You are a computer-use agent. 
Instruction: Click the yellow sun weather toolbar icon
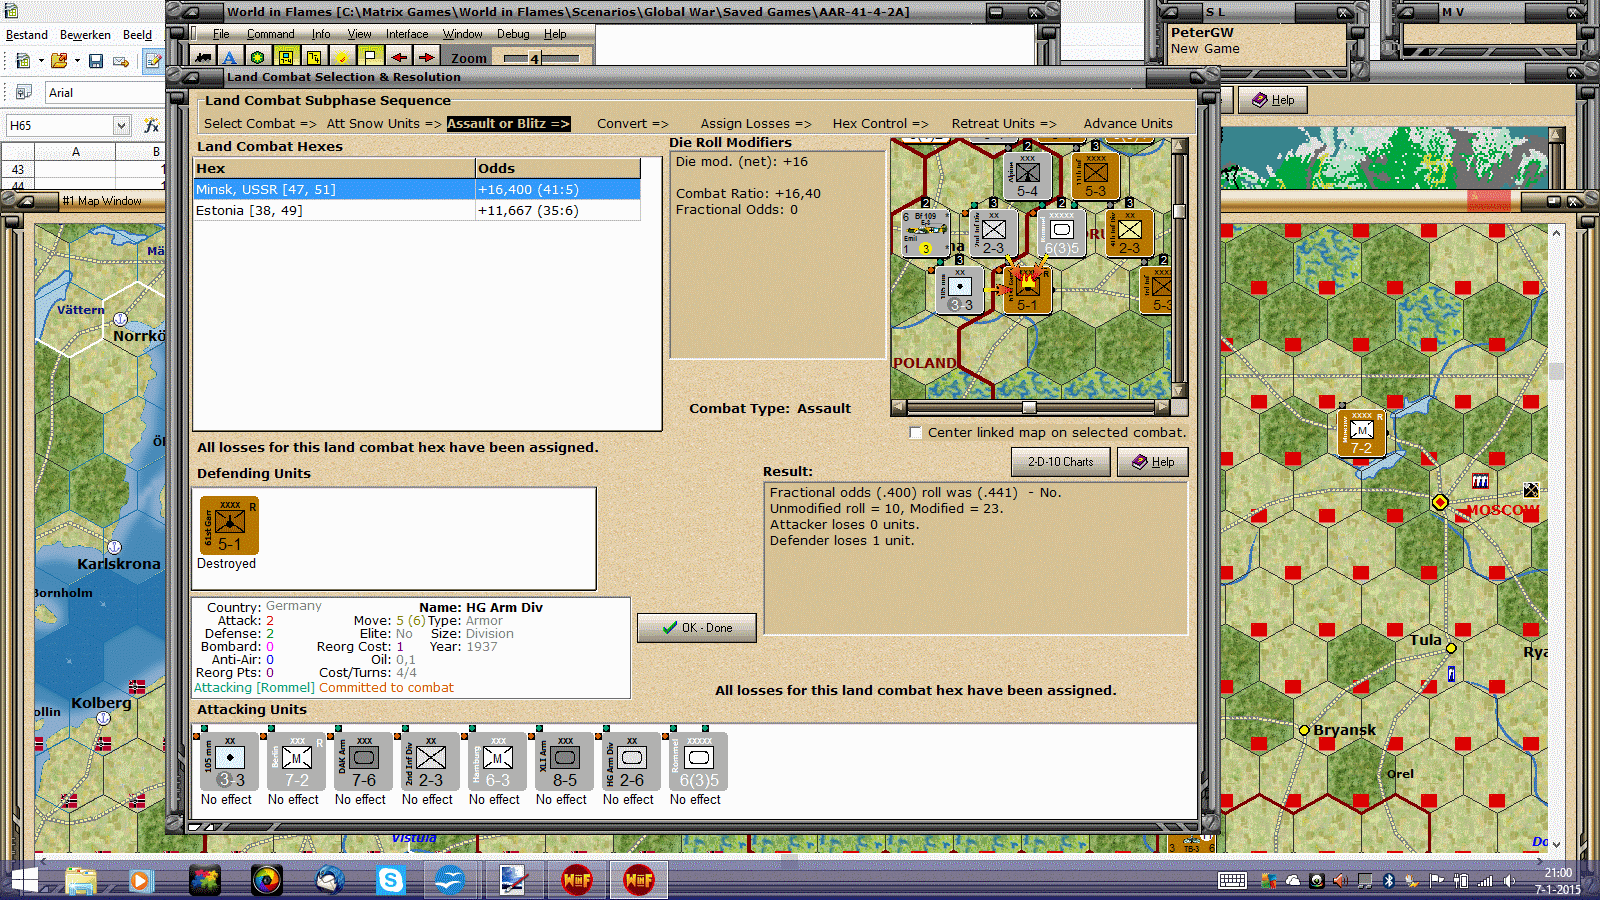(342, 57)
